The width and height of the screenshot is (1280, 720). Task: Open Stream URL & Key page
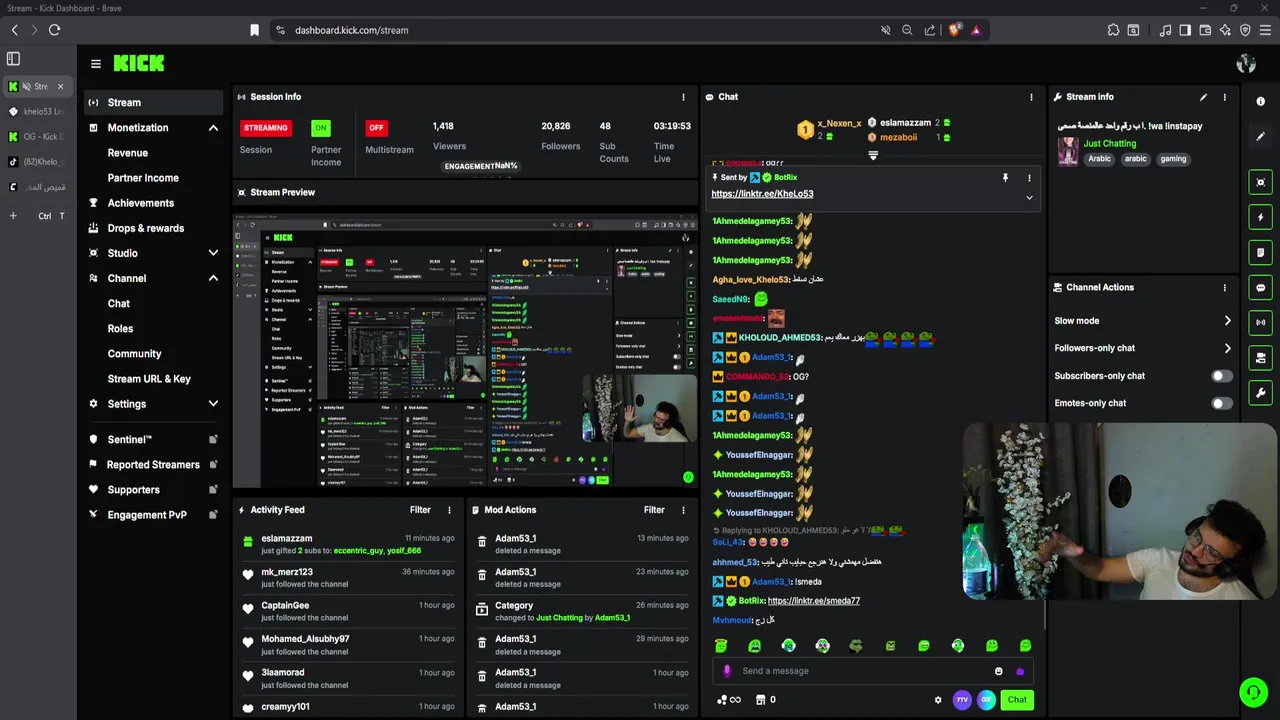[x=149, y=379]
